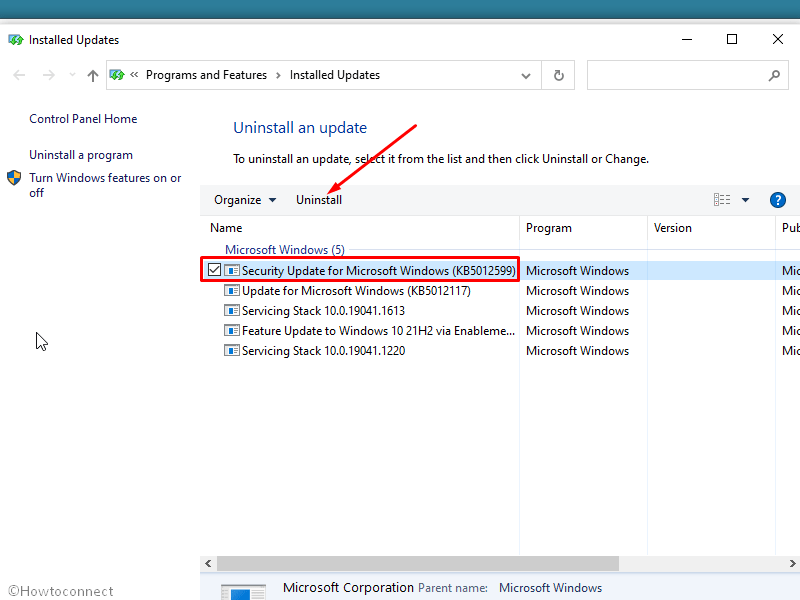The image size is (800, 600).
Task: Expand the address bar history dropdown
Action: click(526, 76)
